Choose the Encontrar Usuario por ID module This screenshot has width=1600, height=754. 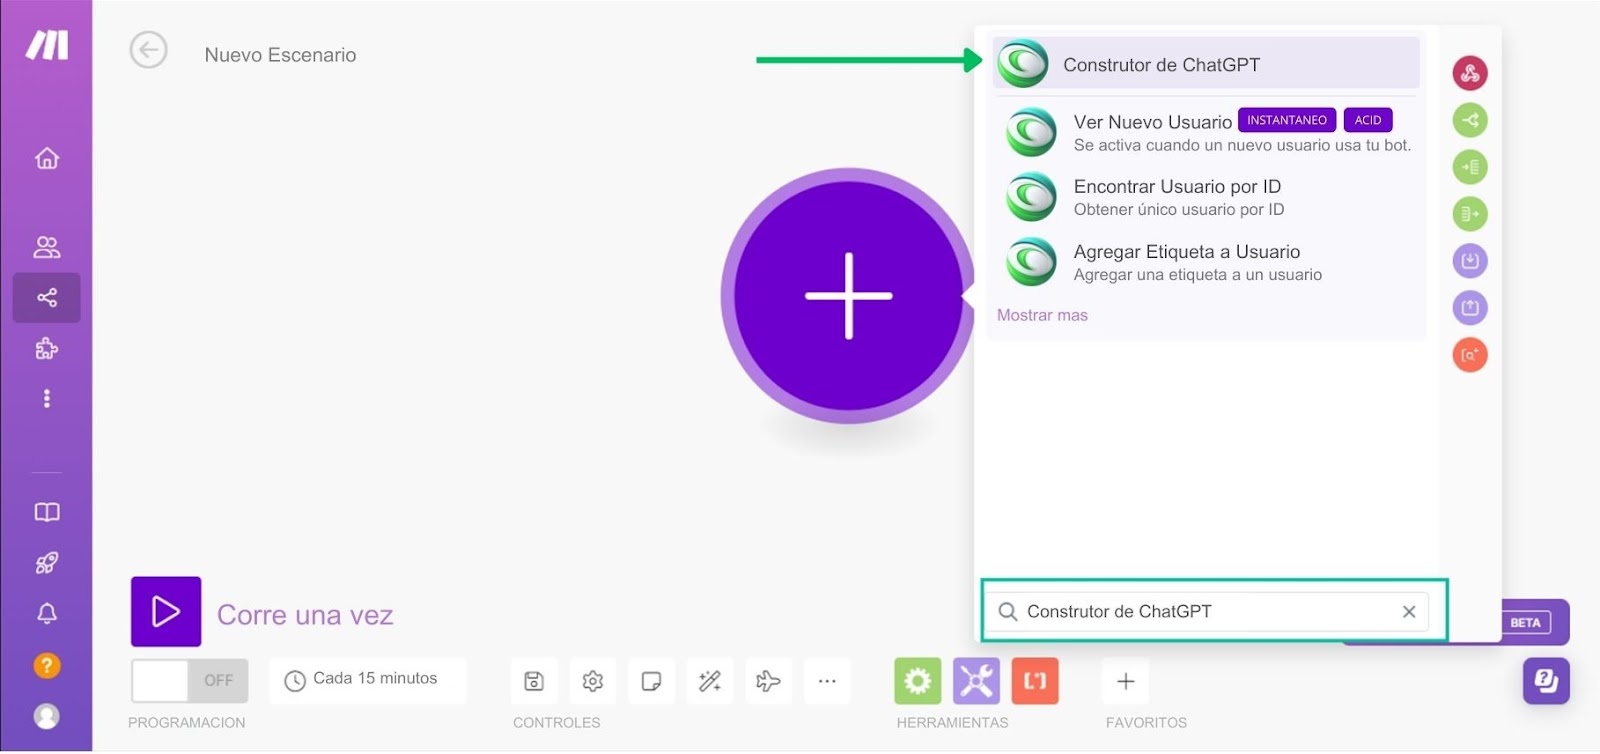pos(1206,197)
